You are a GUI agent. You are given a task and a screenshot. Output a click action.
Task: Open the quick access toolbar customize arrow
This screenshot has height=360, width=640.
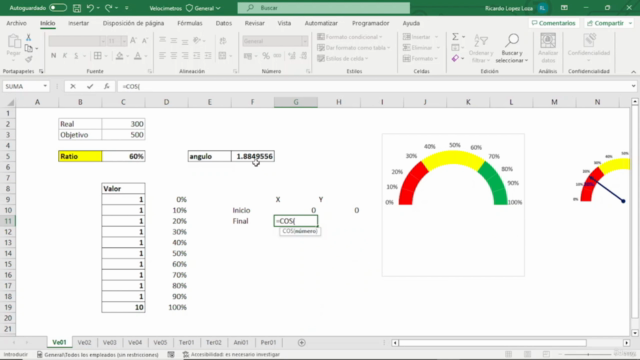[127, 8]
